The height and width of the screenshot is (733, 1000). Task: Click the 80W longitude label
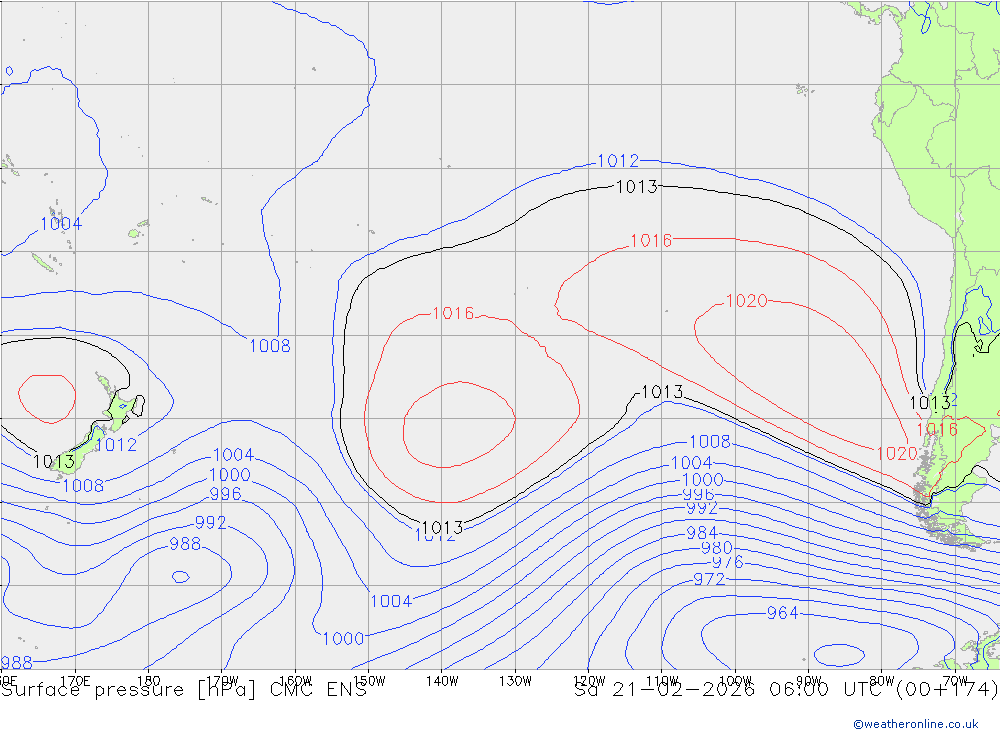(x=882, y=681)
